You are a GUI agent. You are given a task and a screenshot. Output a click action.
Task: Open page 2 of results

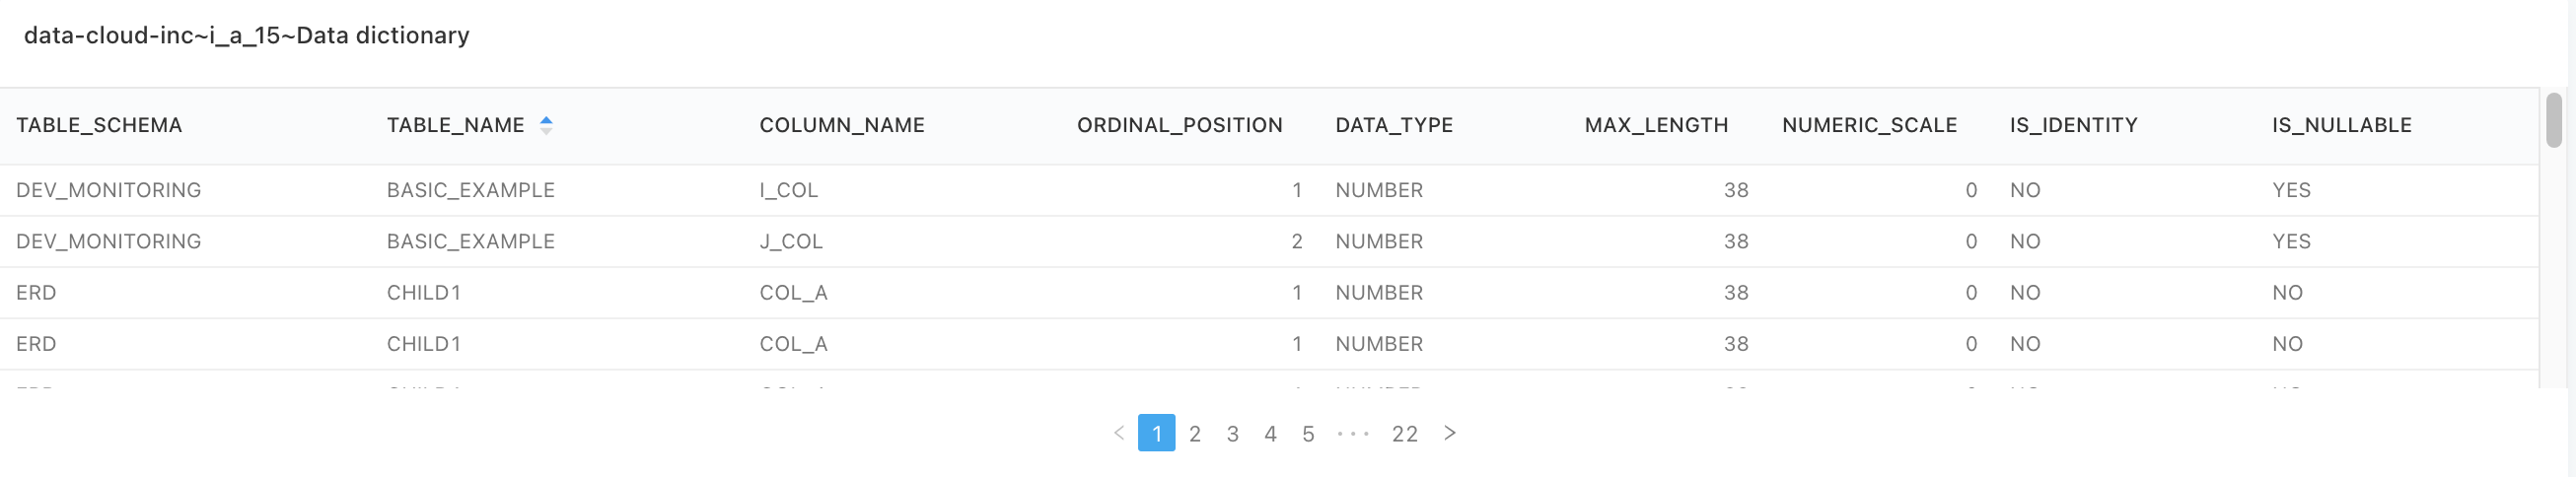coord(1195,434)
